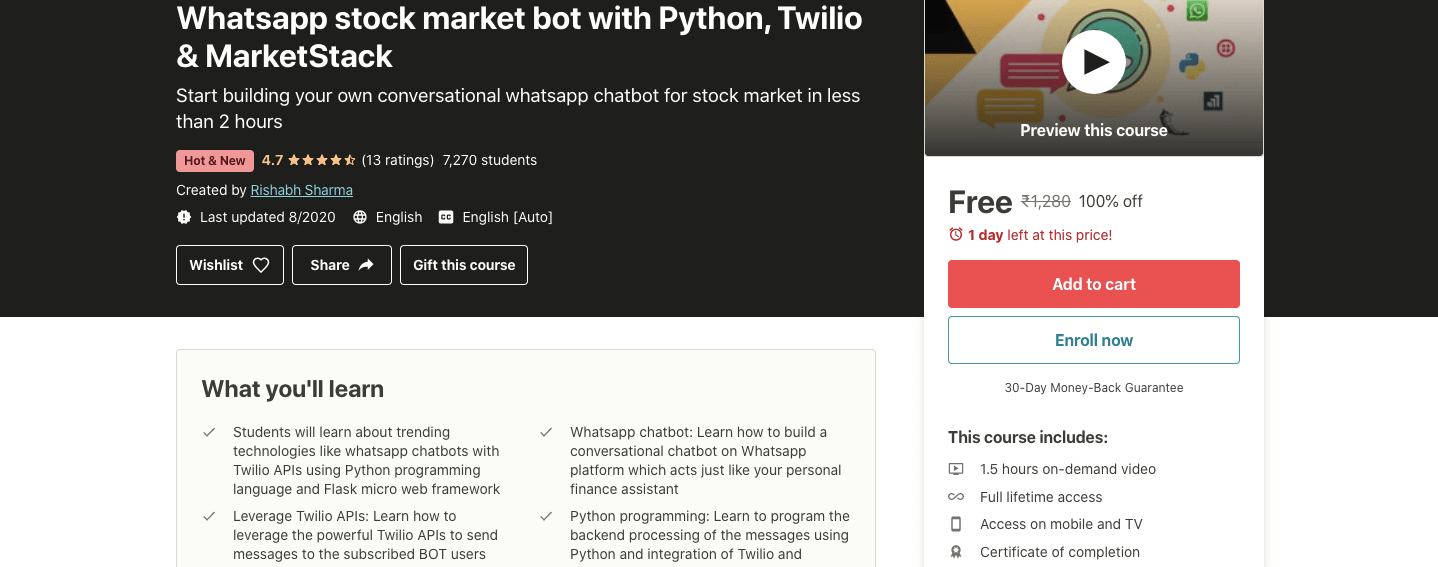This screenshot has height=567, width=1438.
Task: Click the 1.5 hours on-demand video text
Action: (1067, 469)
